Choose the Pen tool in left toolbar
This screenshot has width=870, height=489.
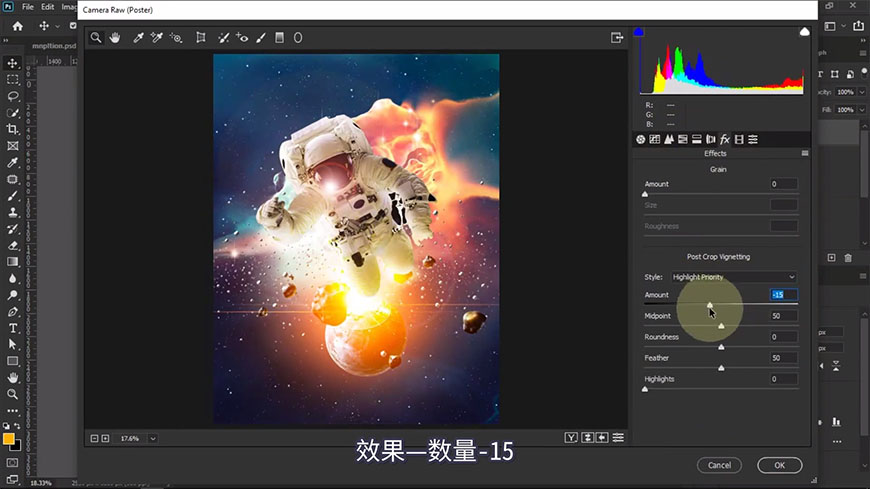tap(13, 312)
